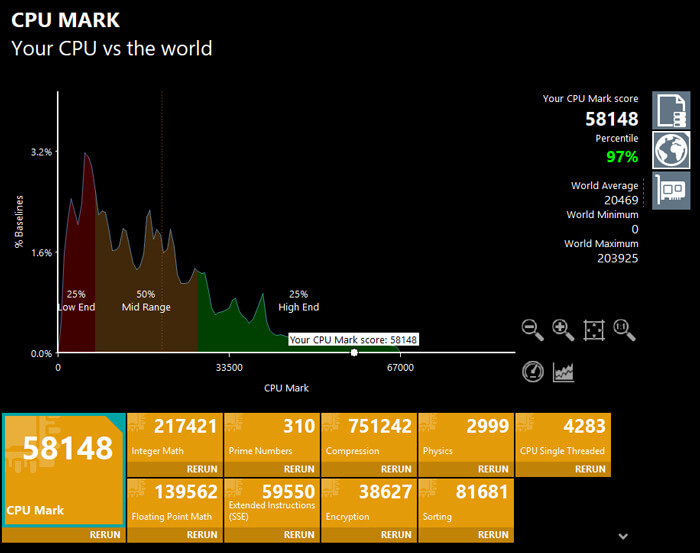Click the saved baseline file icon
Screen dimensions: 700x553
[671, 110]
